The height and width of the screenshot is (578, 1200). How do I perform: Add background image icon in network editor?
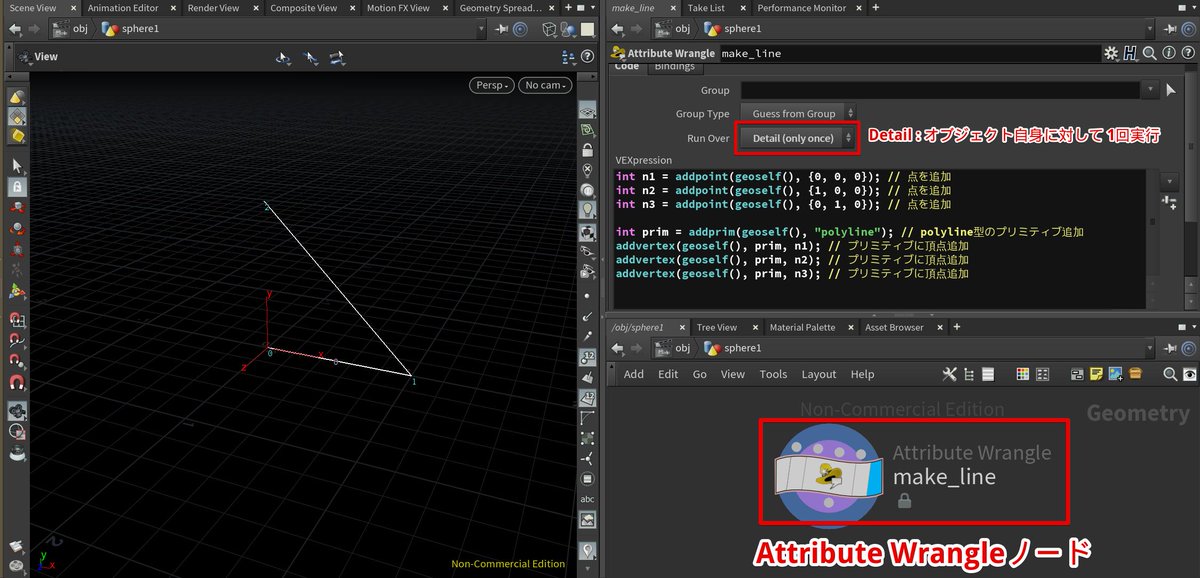[x=1115, y=374]
